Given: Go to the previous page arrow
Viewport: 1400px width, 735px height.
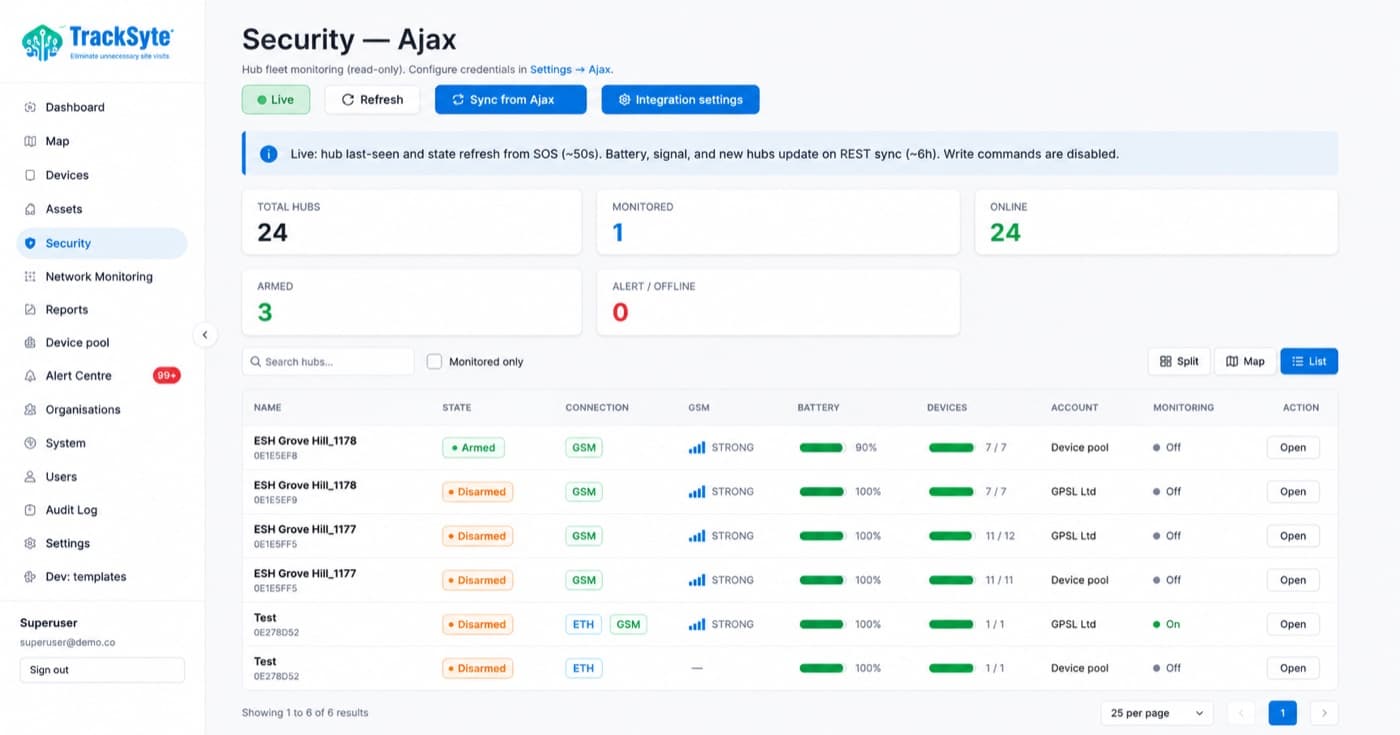Looking at the screenshot, I should 1241,713.
